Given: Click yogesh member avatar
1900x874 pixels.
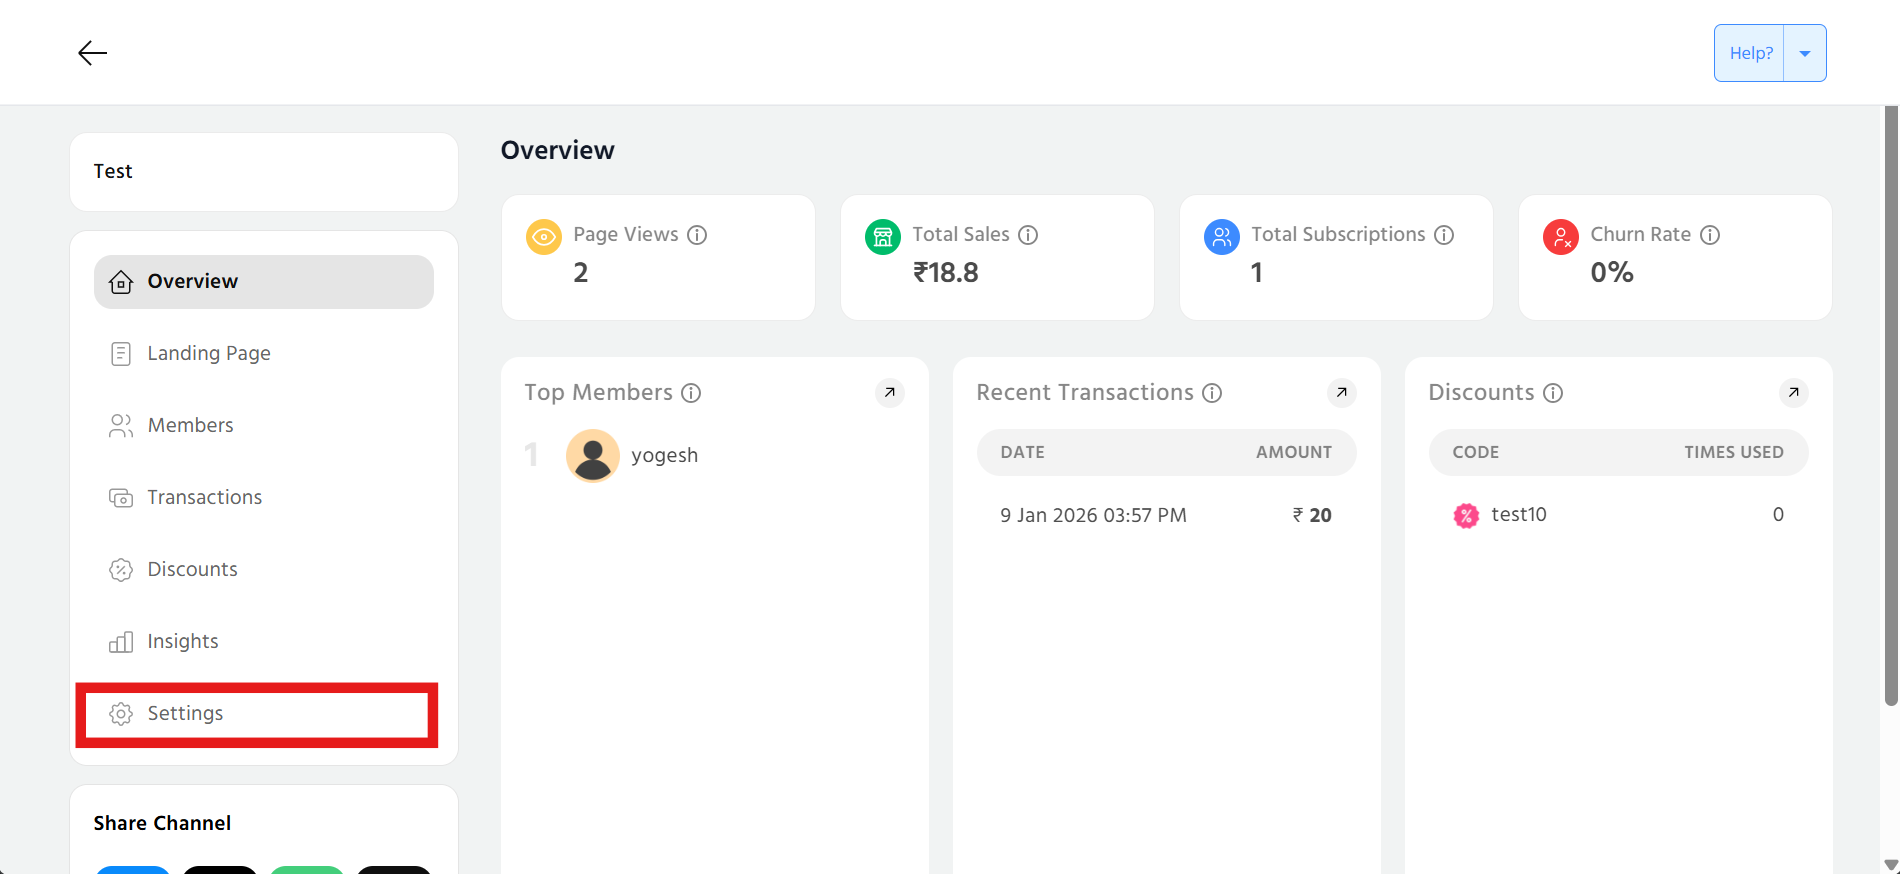Looking at the screenshot, I should 593,456.
